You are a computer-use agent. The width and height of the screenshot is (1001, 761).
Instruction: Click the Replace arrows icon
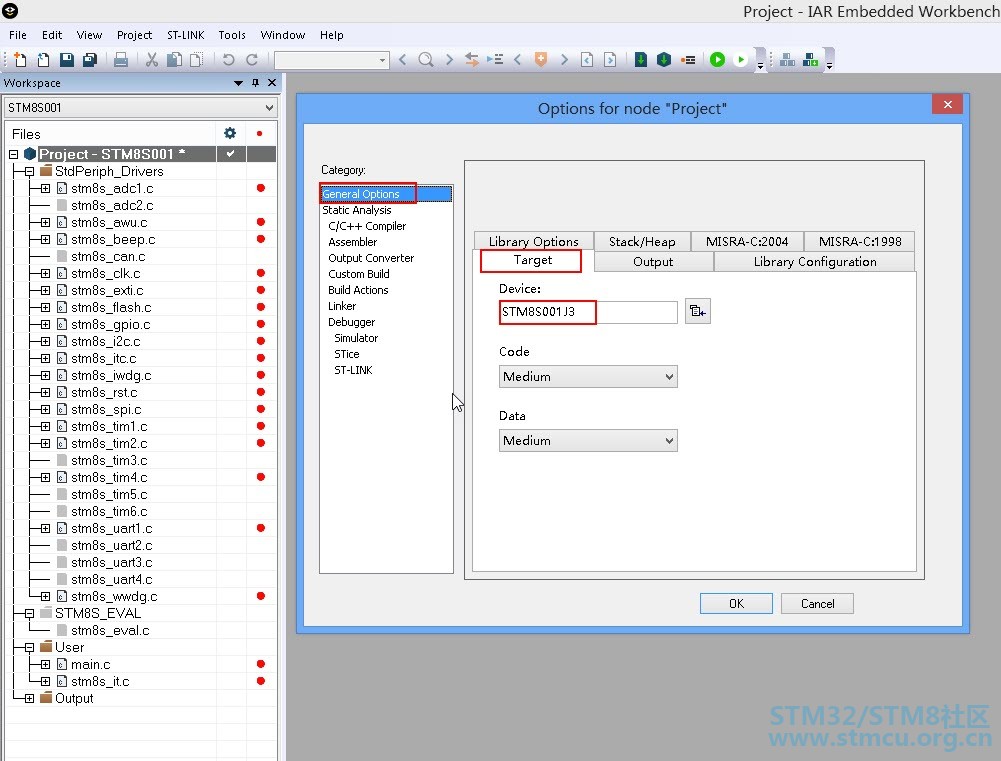472,60
